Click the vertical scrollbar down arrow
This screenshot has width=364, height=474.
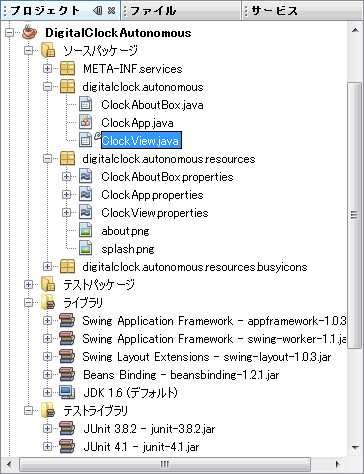click(355, 448)
